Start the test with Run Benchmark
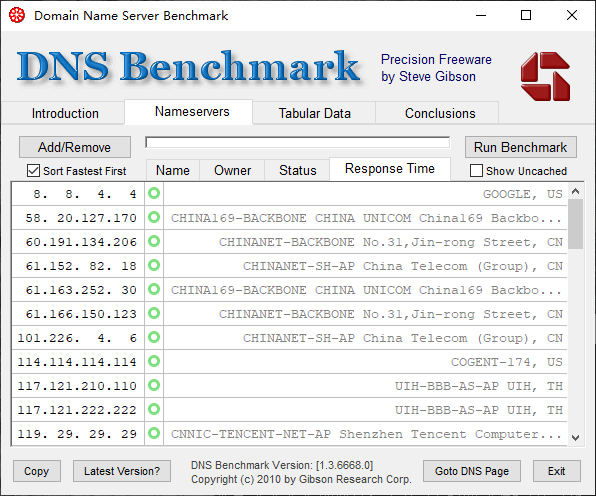Viewport: 596px width, 496px height. (520, 147)
